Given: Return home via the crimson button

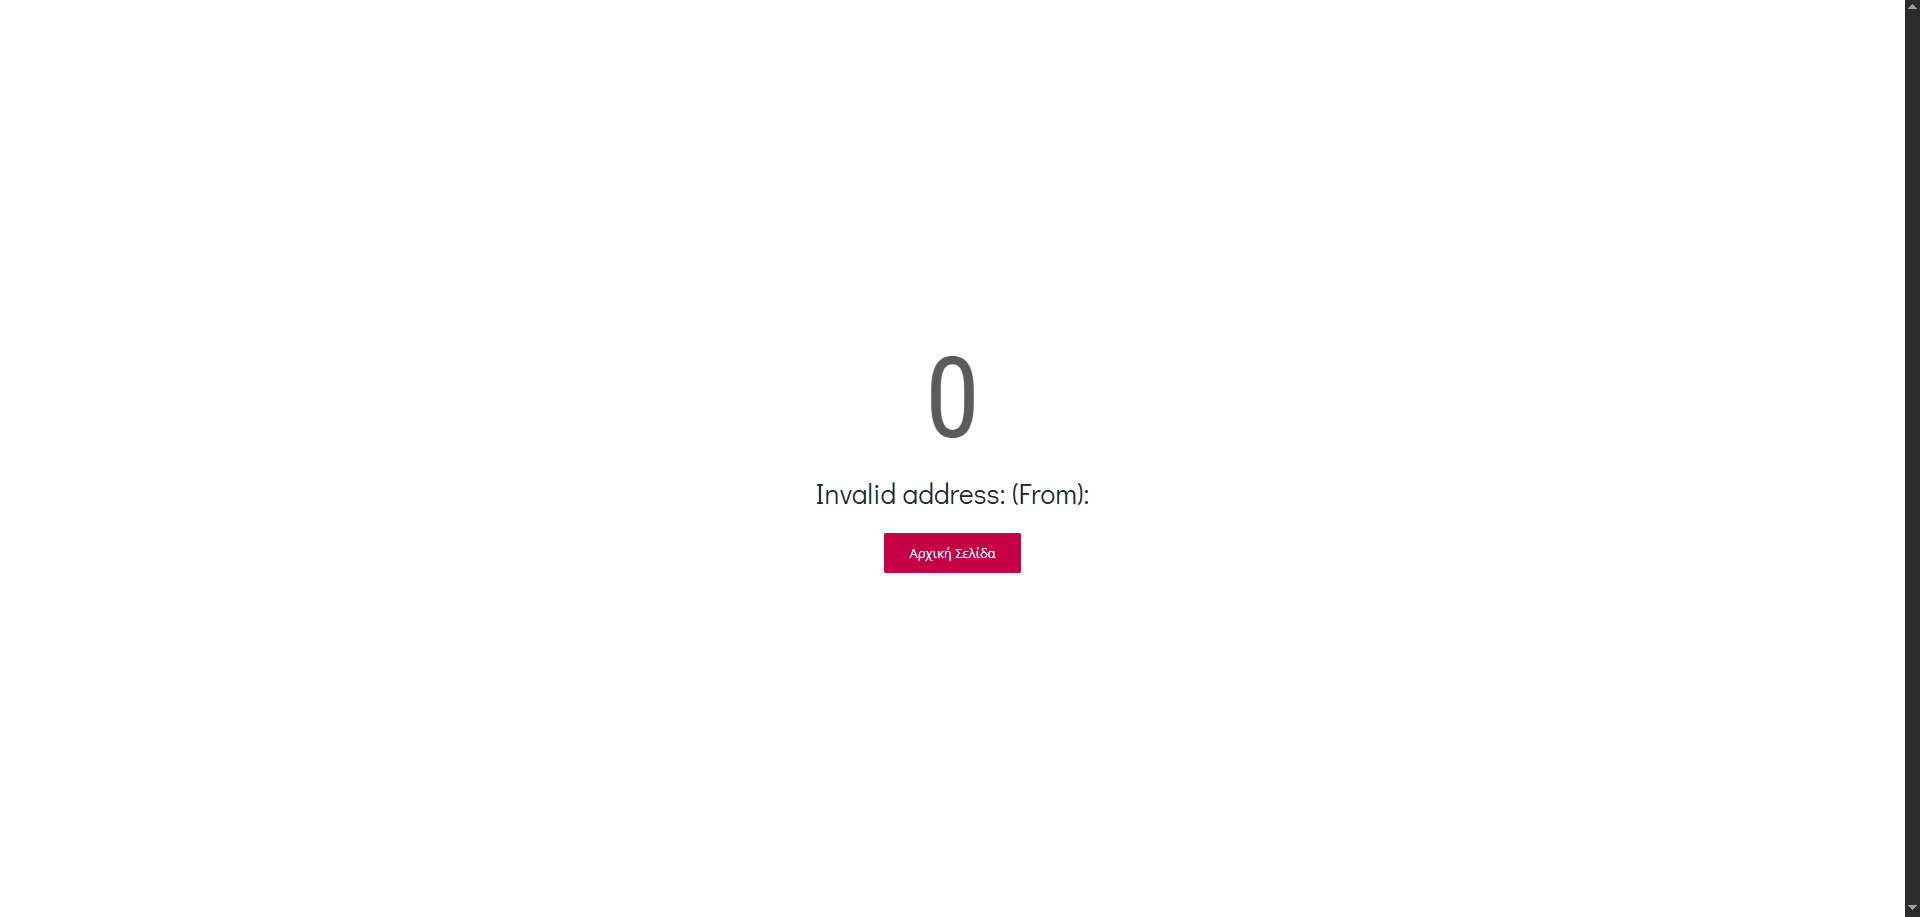Looking at the screenshot, I should point(952,553).
